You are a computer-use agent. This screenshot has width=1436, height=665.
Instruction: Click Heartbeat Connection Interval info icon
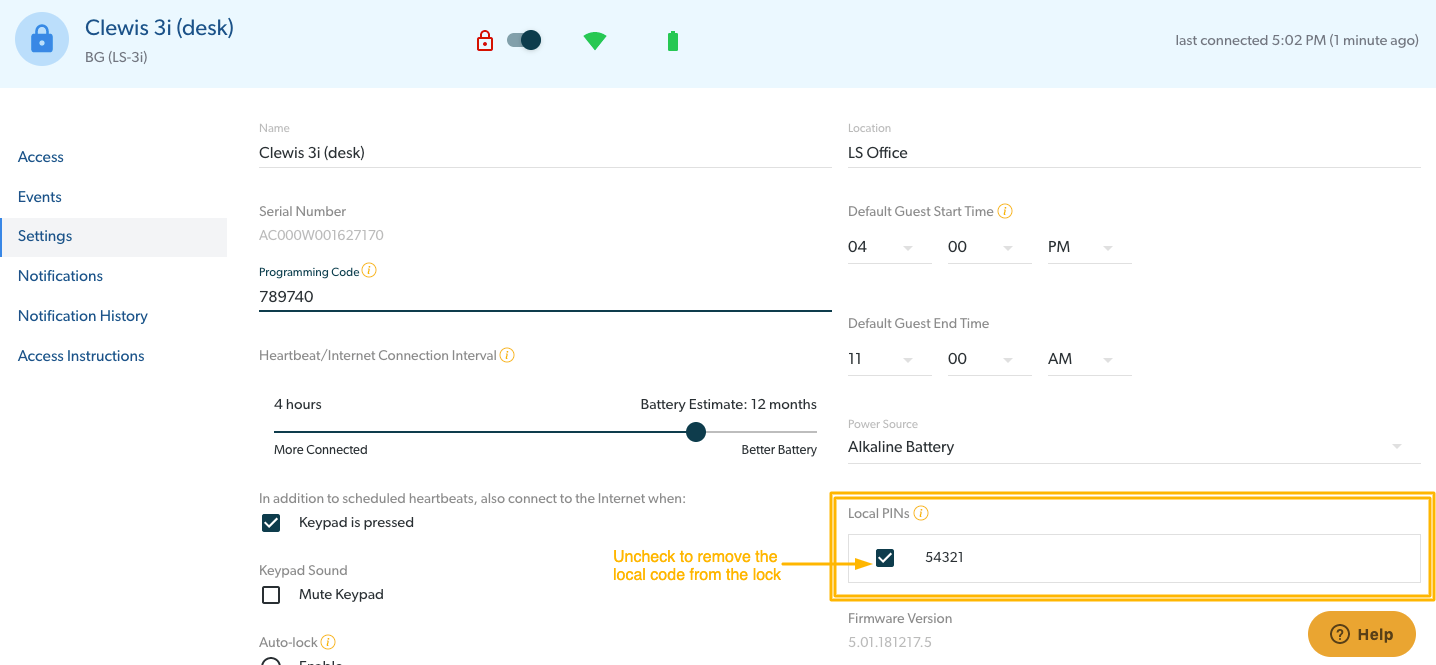pos(507,355)
